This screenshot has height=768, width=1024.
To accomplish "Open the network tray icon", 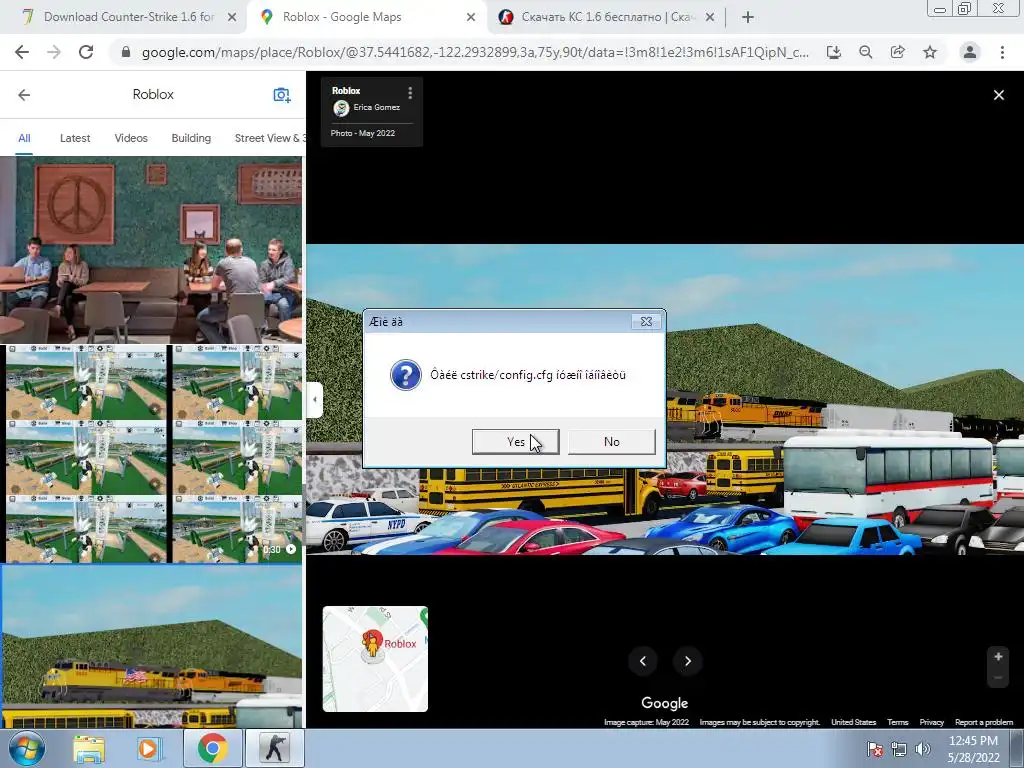I will click(x=899, y=749).
